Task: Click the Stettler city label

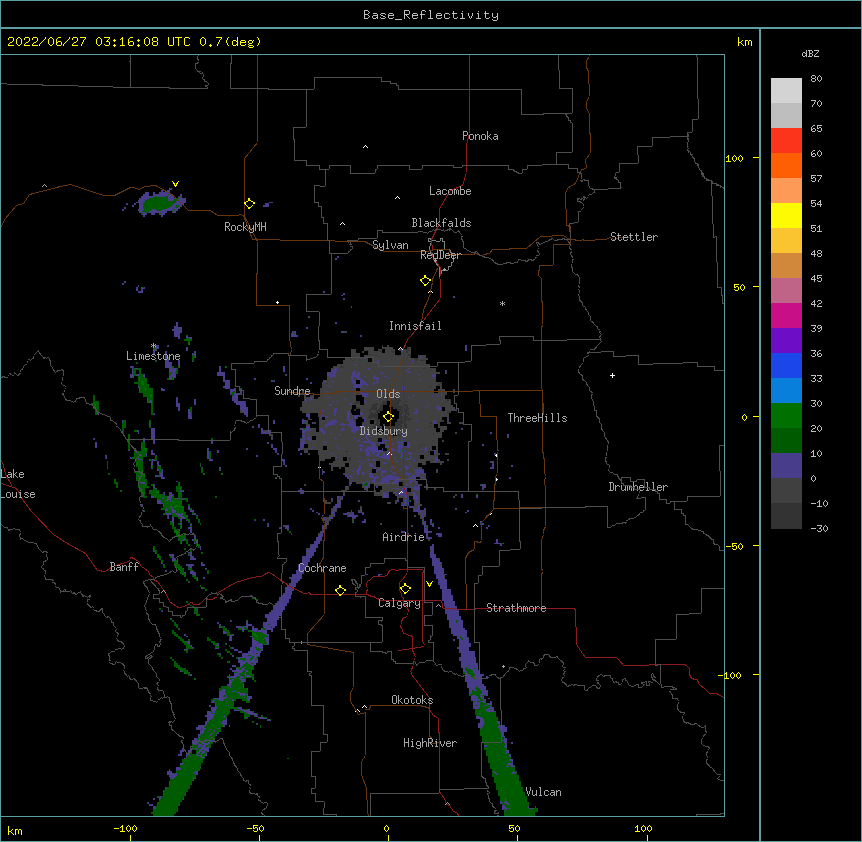Action: pyautogui.click(x=634, y=237)
